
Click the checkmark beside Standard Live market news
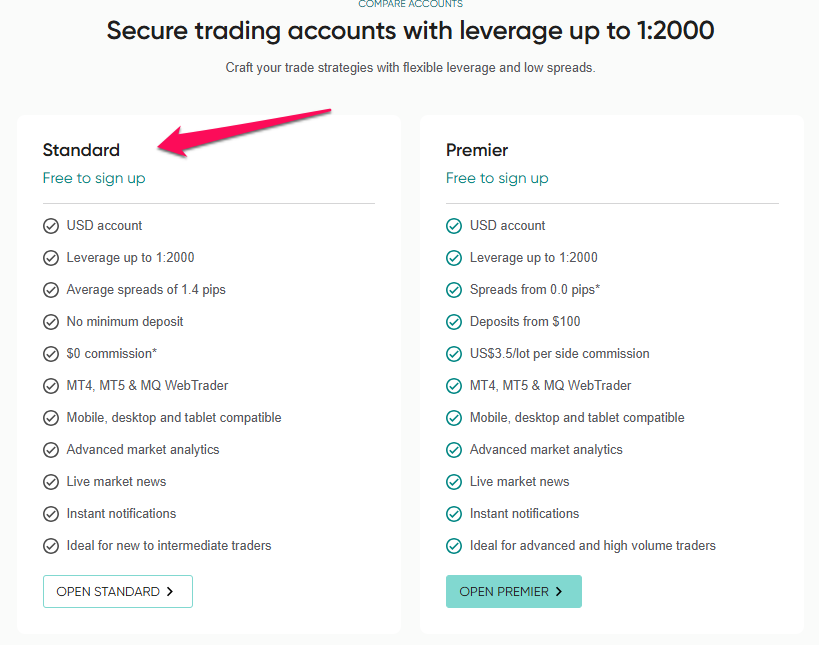click(x=51, y=482)
